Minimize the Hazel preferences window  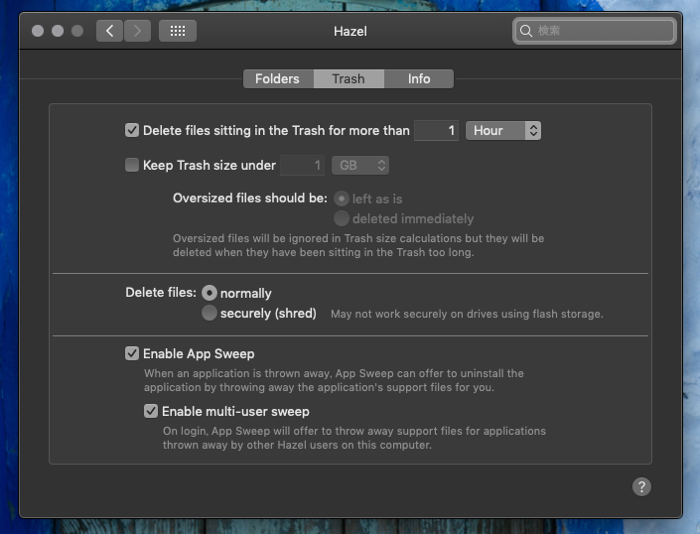tap(58, 31)
